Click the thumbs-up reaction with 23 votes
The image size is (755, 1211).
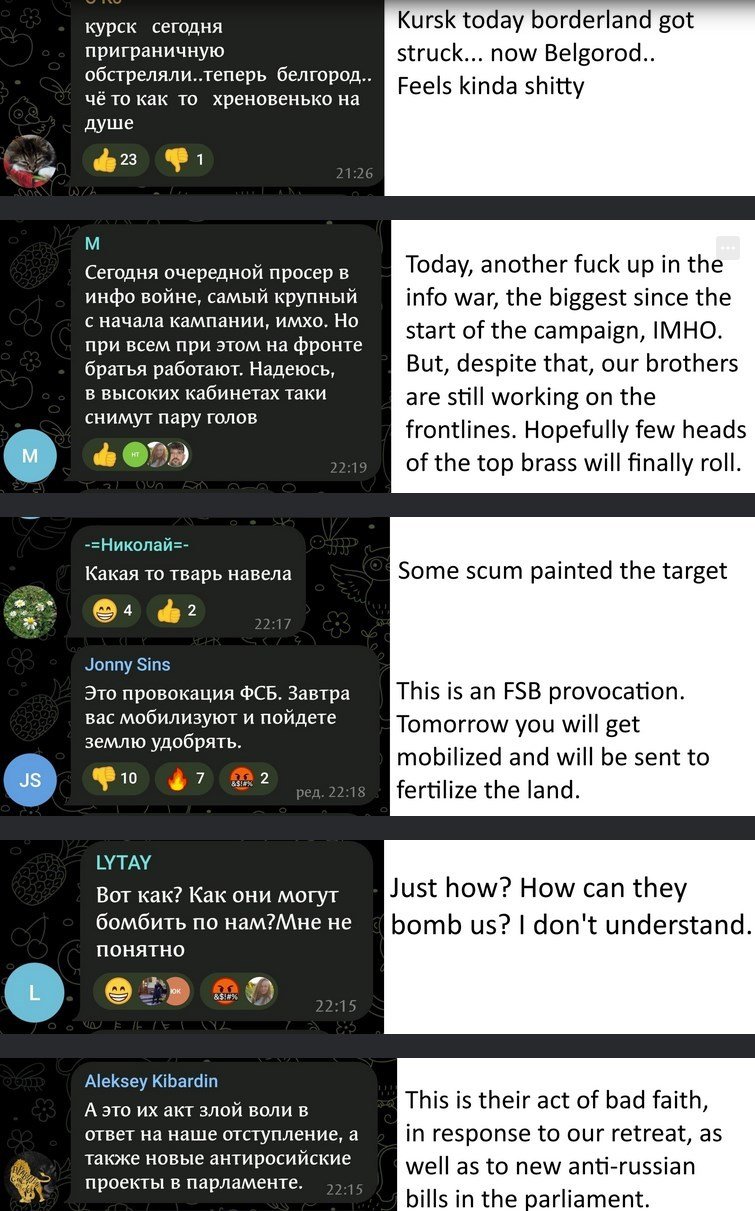pyautogui.click(x=116, y=159)
